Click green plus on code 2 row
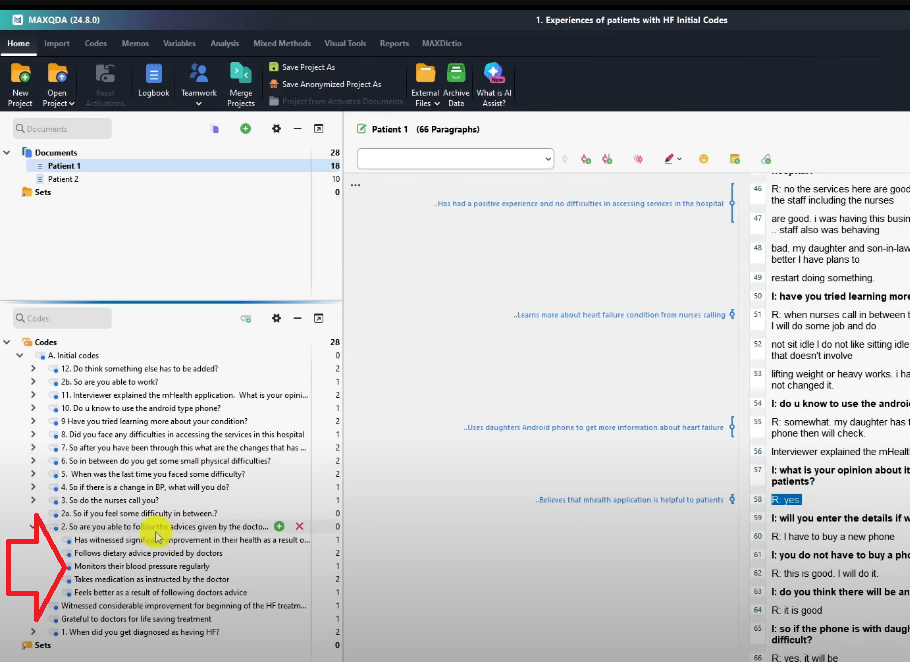The width and height of the screenshot is (910, 662). [279, 526]
